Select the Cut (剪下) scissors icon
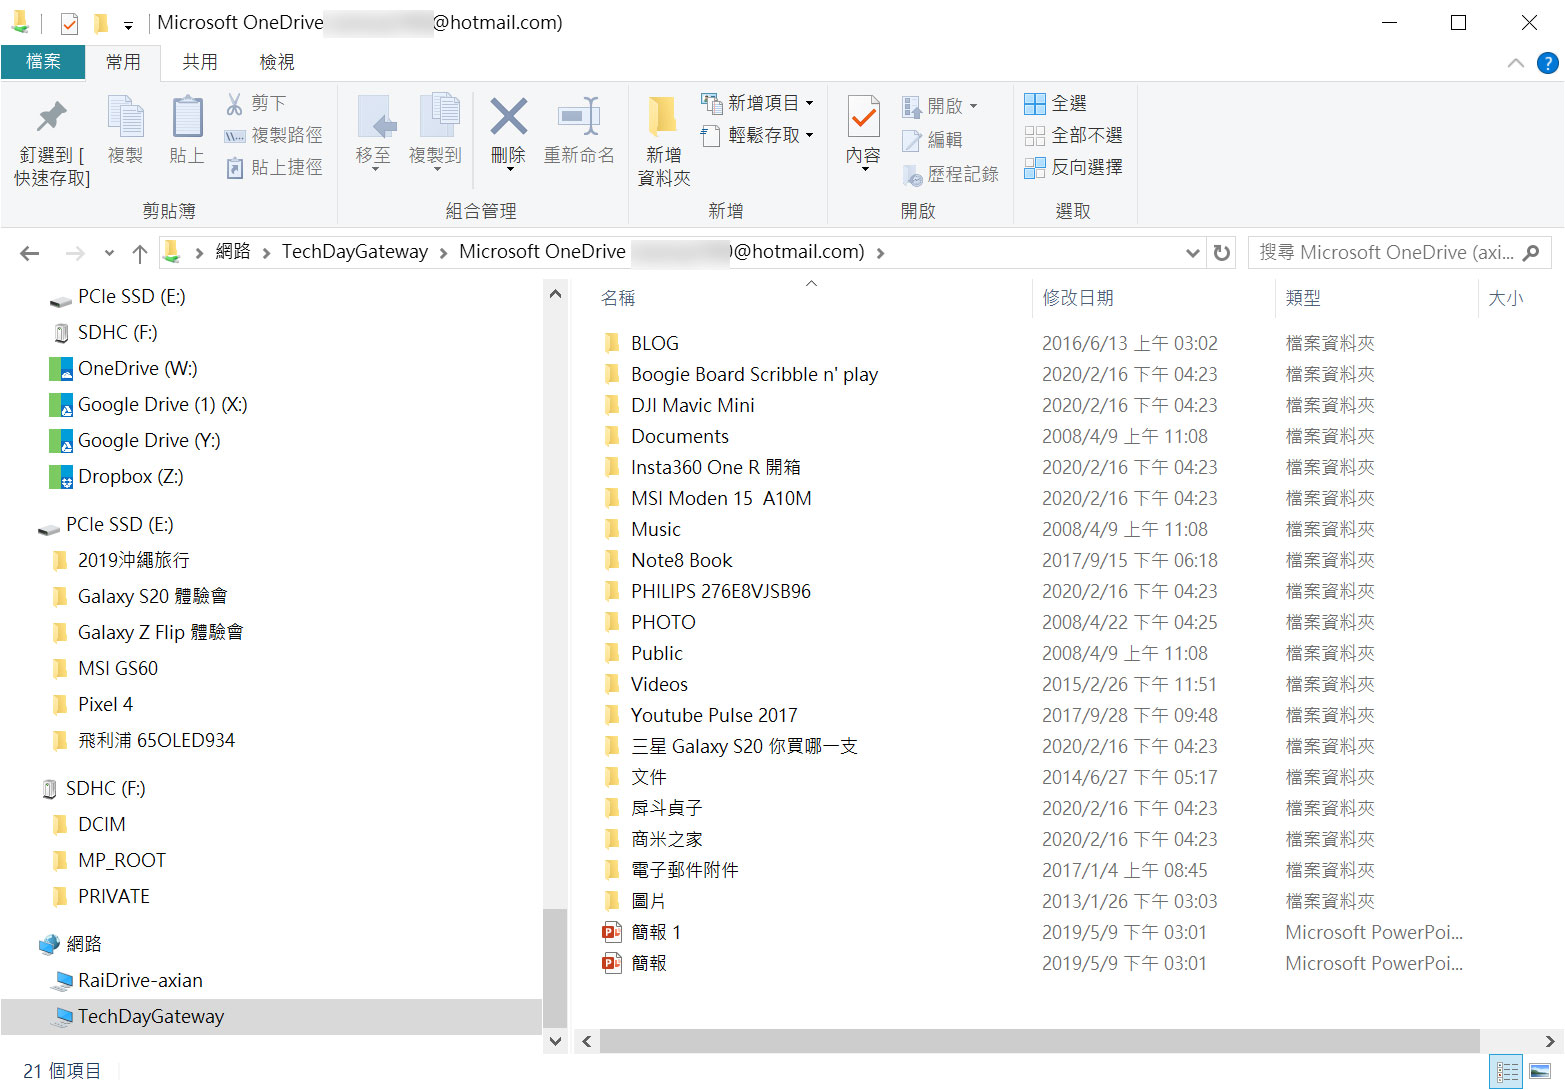This screenshot has height=1090, width=1565. pyautogui.click(x=235, y=103)
